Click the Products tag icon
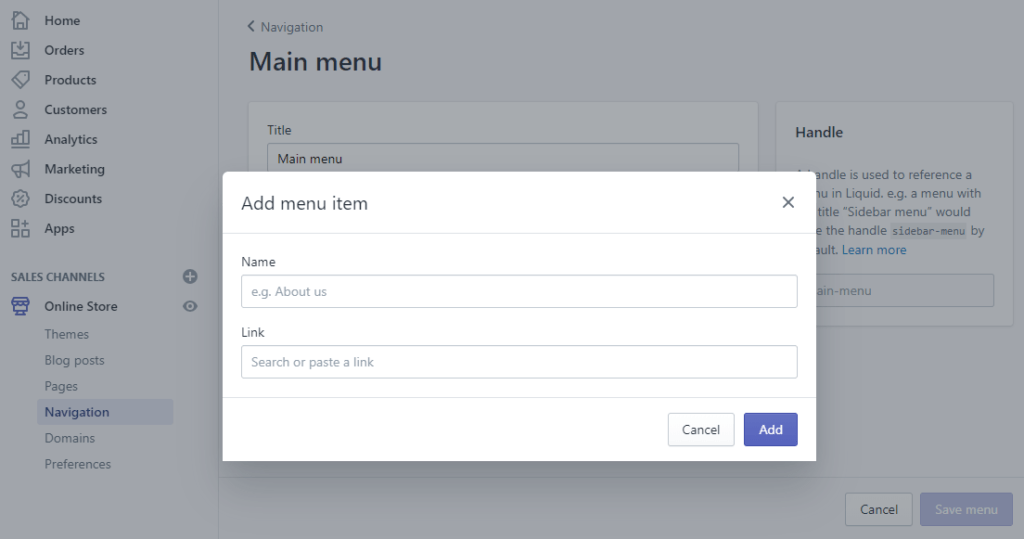1024x539 pixels. [x=20, y=80]
